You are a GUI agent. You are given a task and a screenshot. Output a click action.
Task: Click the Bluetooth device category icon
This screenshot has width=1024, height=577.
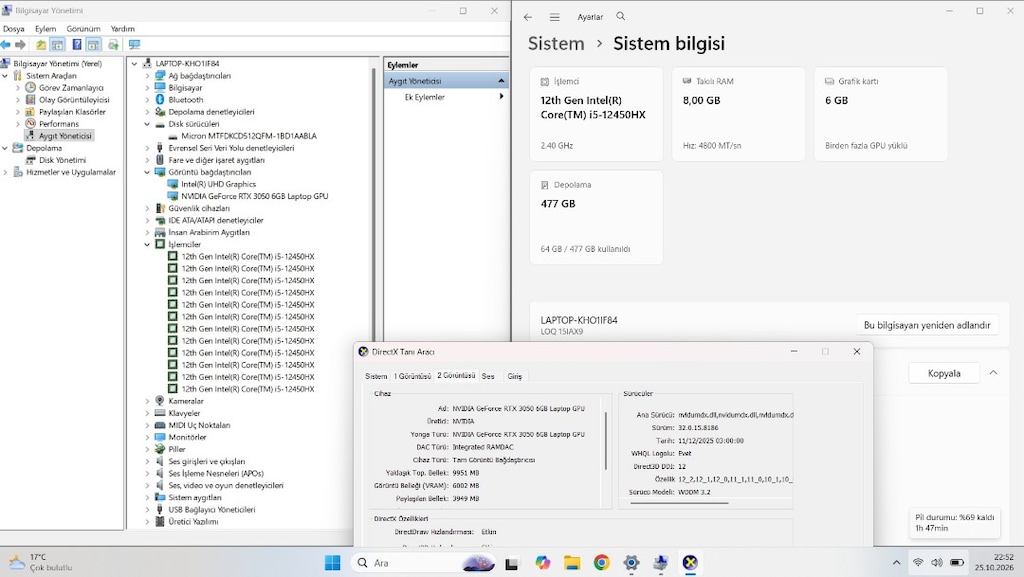pyautogui.click(x=160, y=100)
